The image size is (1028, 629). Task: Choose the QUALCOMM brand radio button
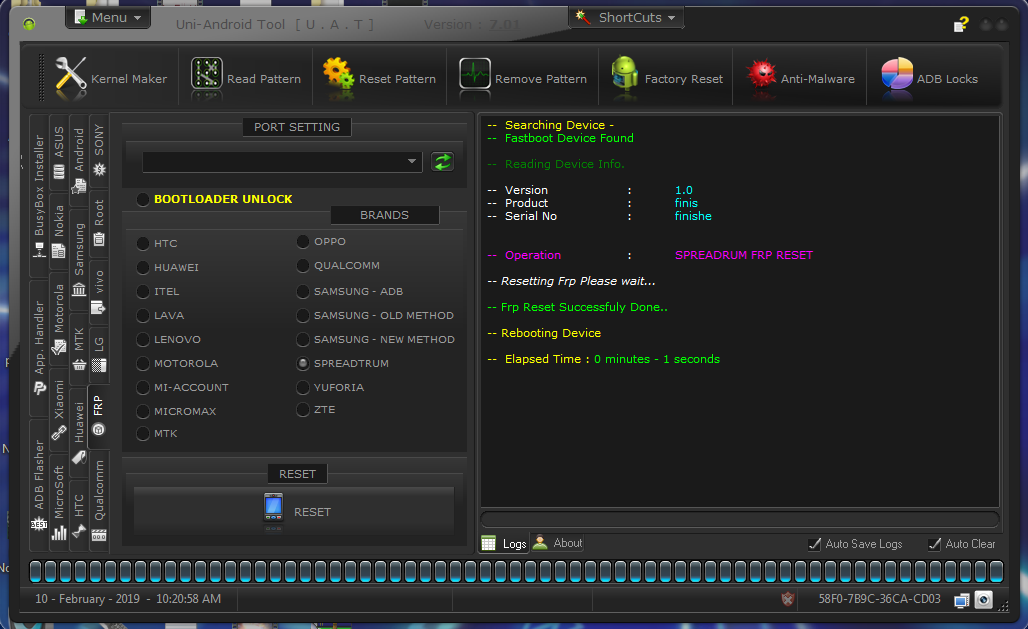click(x=338, y=266)
